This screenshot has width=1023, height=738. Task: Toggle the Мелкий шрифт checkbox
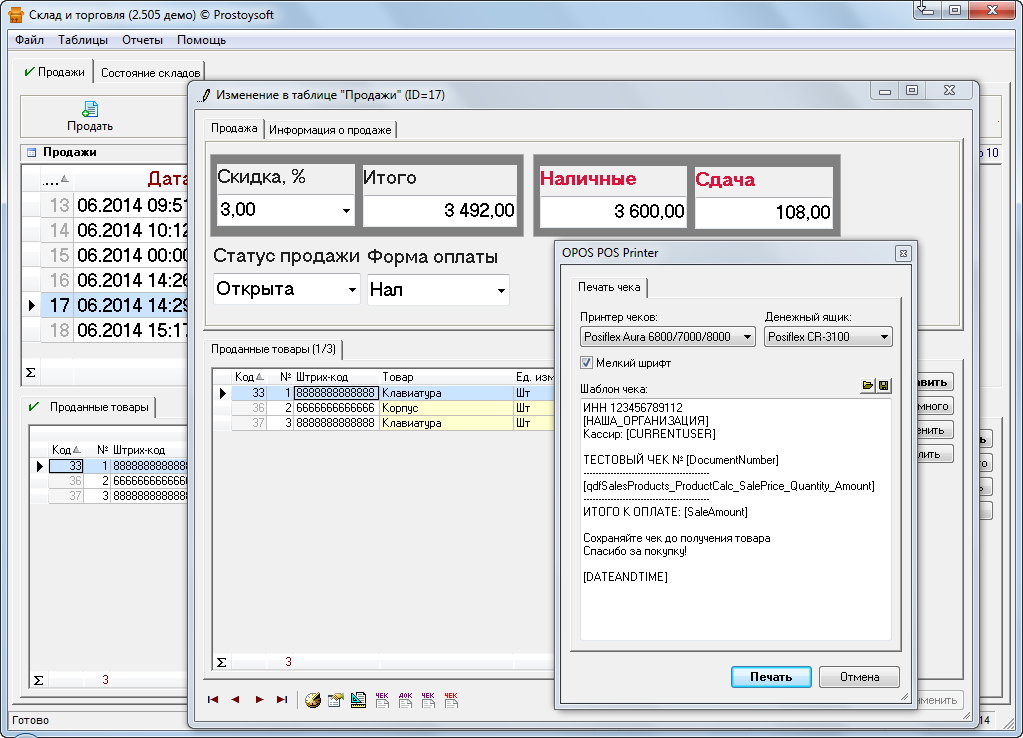tap(587, 363)
